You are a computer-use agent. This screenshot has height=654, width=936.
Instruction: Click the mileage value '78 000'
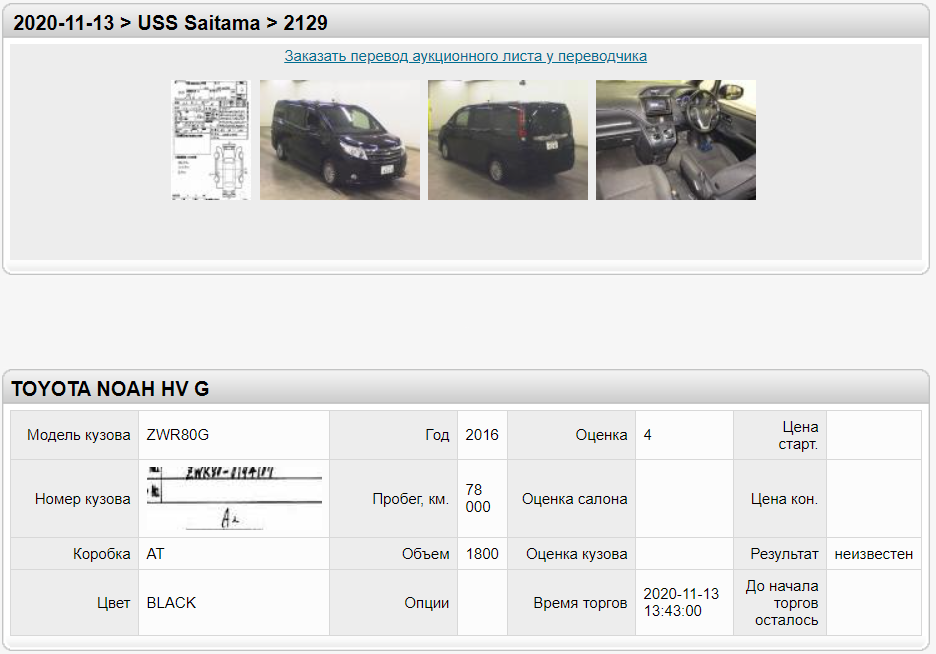[x=478, y=498]
